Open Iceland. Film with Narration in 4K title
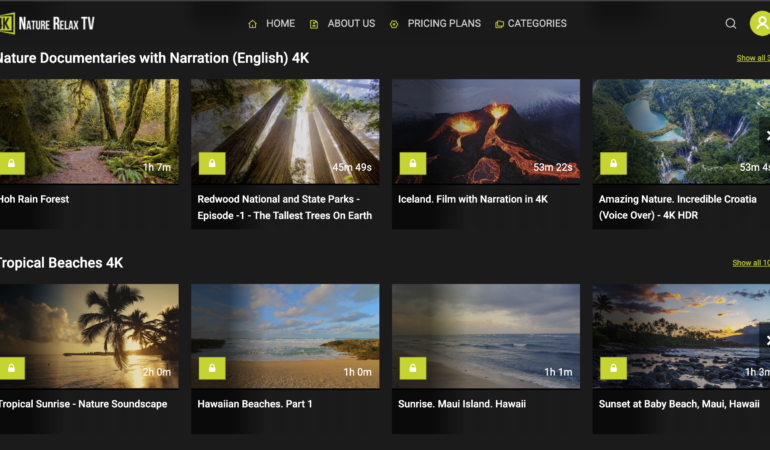The image size is (770, 450). pyautogui.click(x=473, y=199)
